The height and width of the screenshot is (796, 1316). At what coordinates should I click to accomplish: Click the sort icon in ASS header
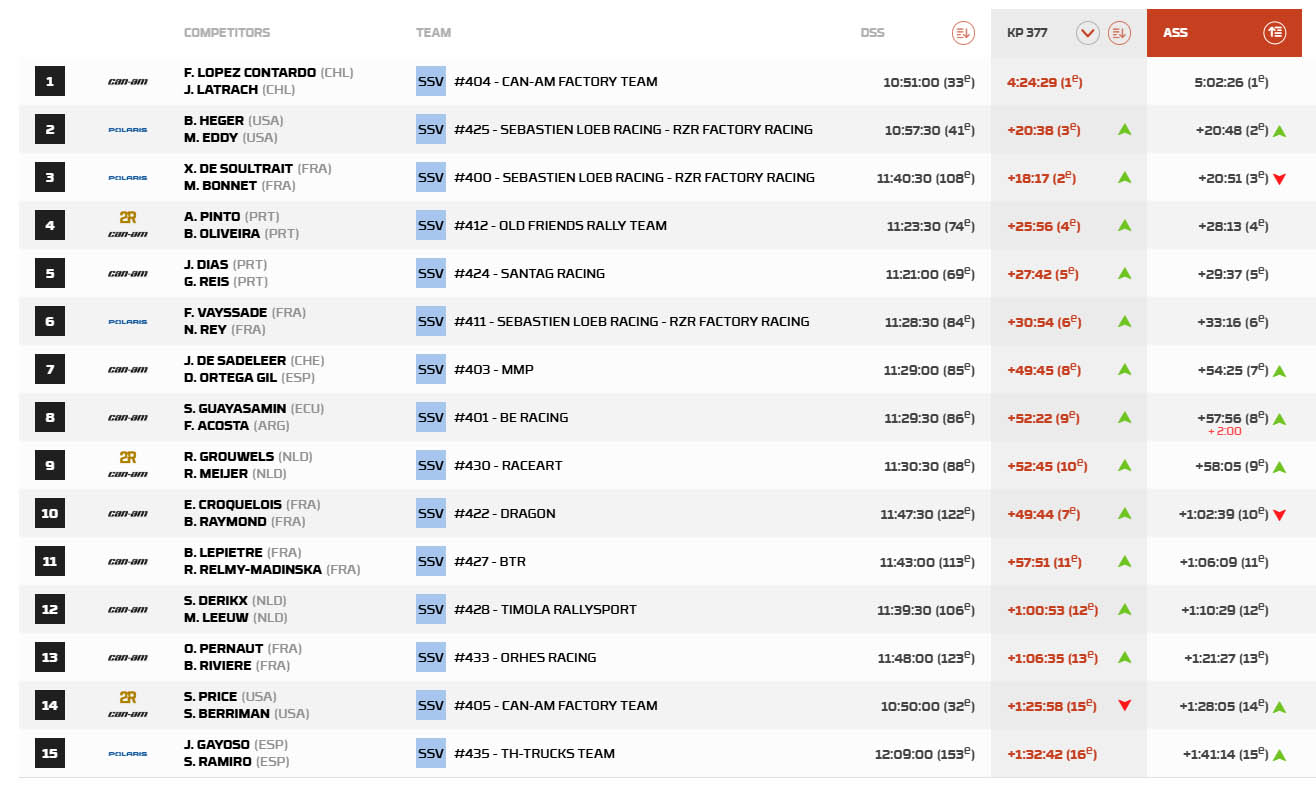[x=1274, y=33]
